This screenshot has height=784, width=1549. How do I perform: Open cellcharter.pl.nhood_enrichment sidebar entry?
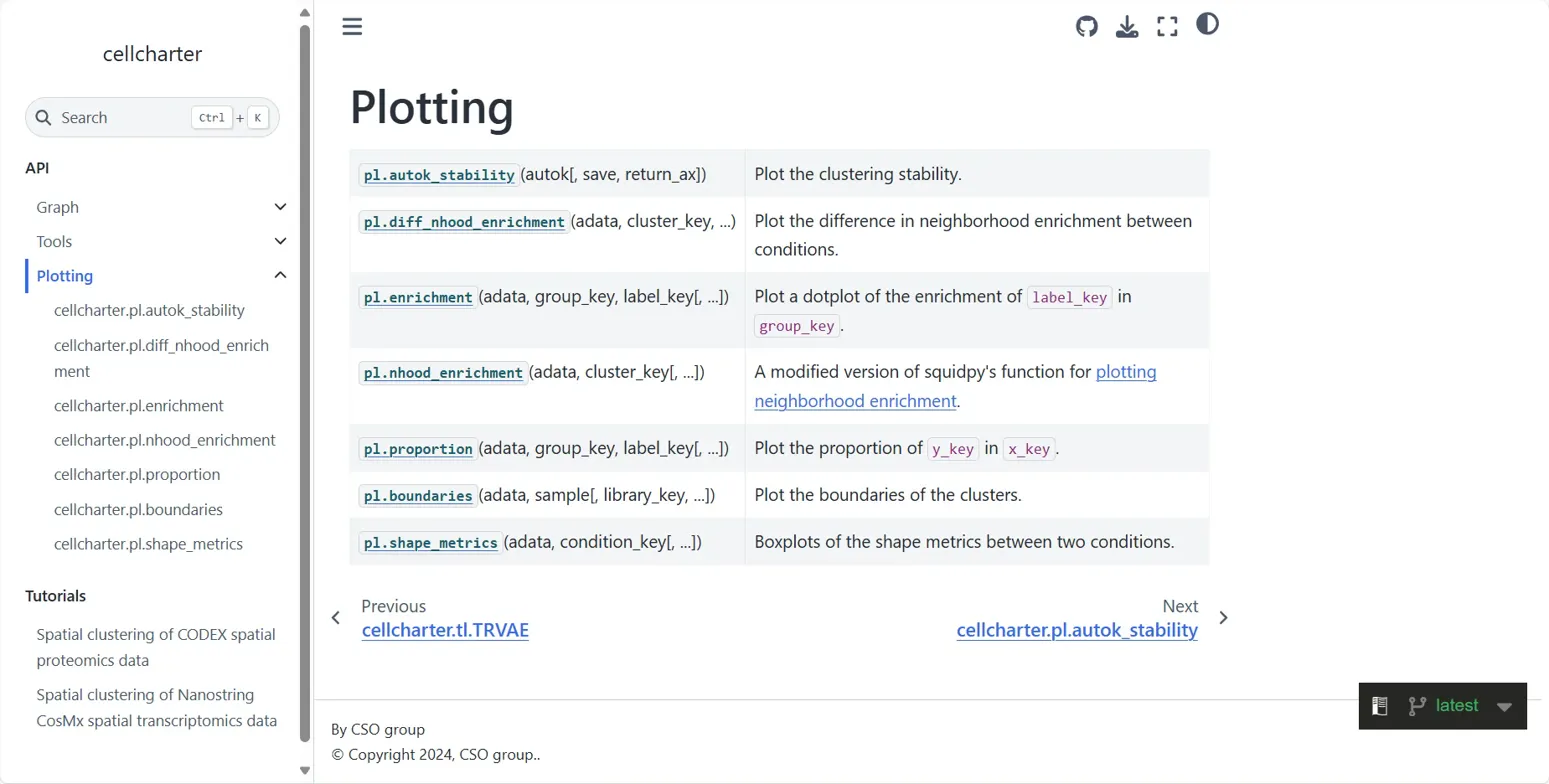(164, 440)
